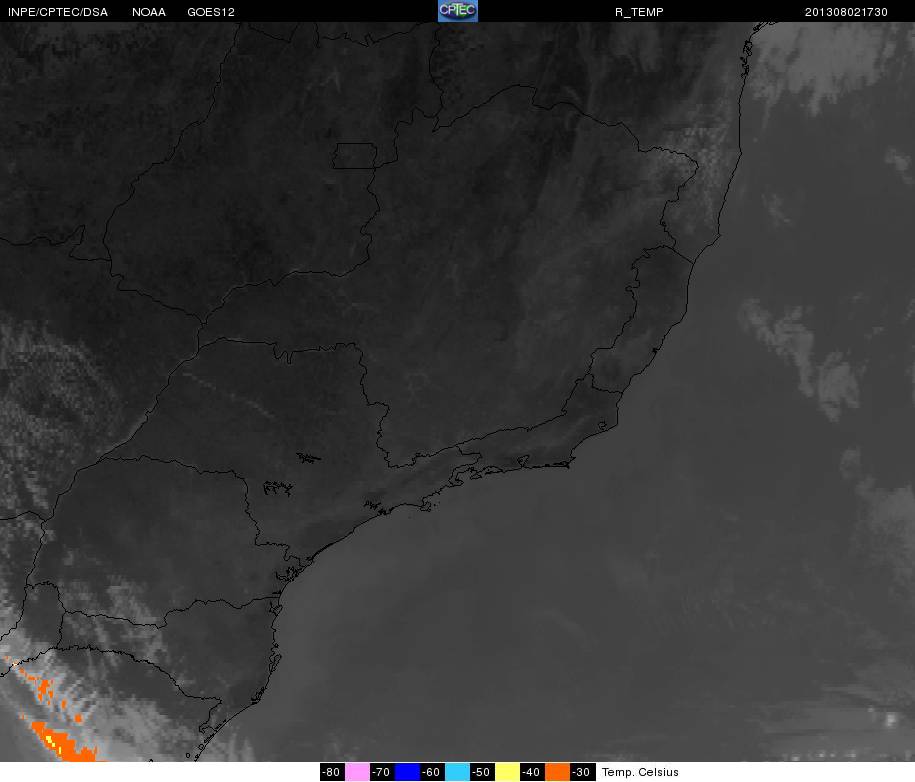
Task: Select the cyan -60 color swatch
Action: pyautogui.click(x=458, y=772)
